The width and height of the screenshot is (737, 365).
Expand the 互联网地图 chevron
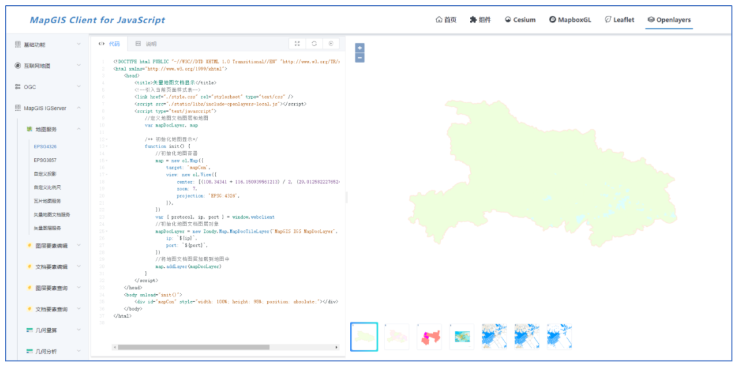[x=79, y=66]
